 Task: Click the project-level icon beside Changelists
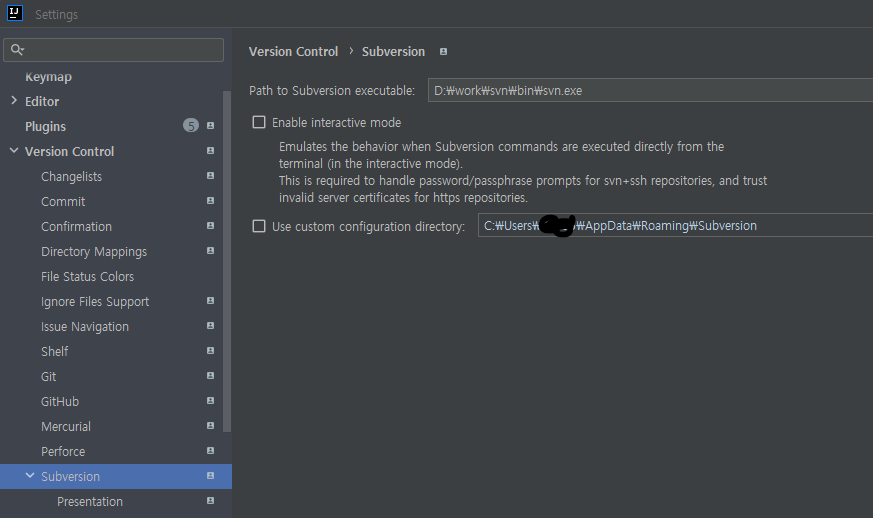click(x=210, y=176)
